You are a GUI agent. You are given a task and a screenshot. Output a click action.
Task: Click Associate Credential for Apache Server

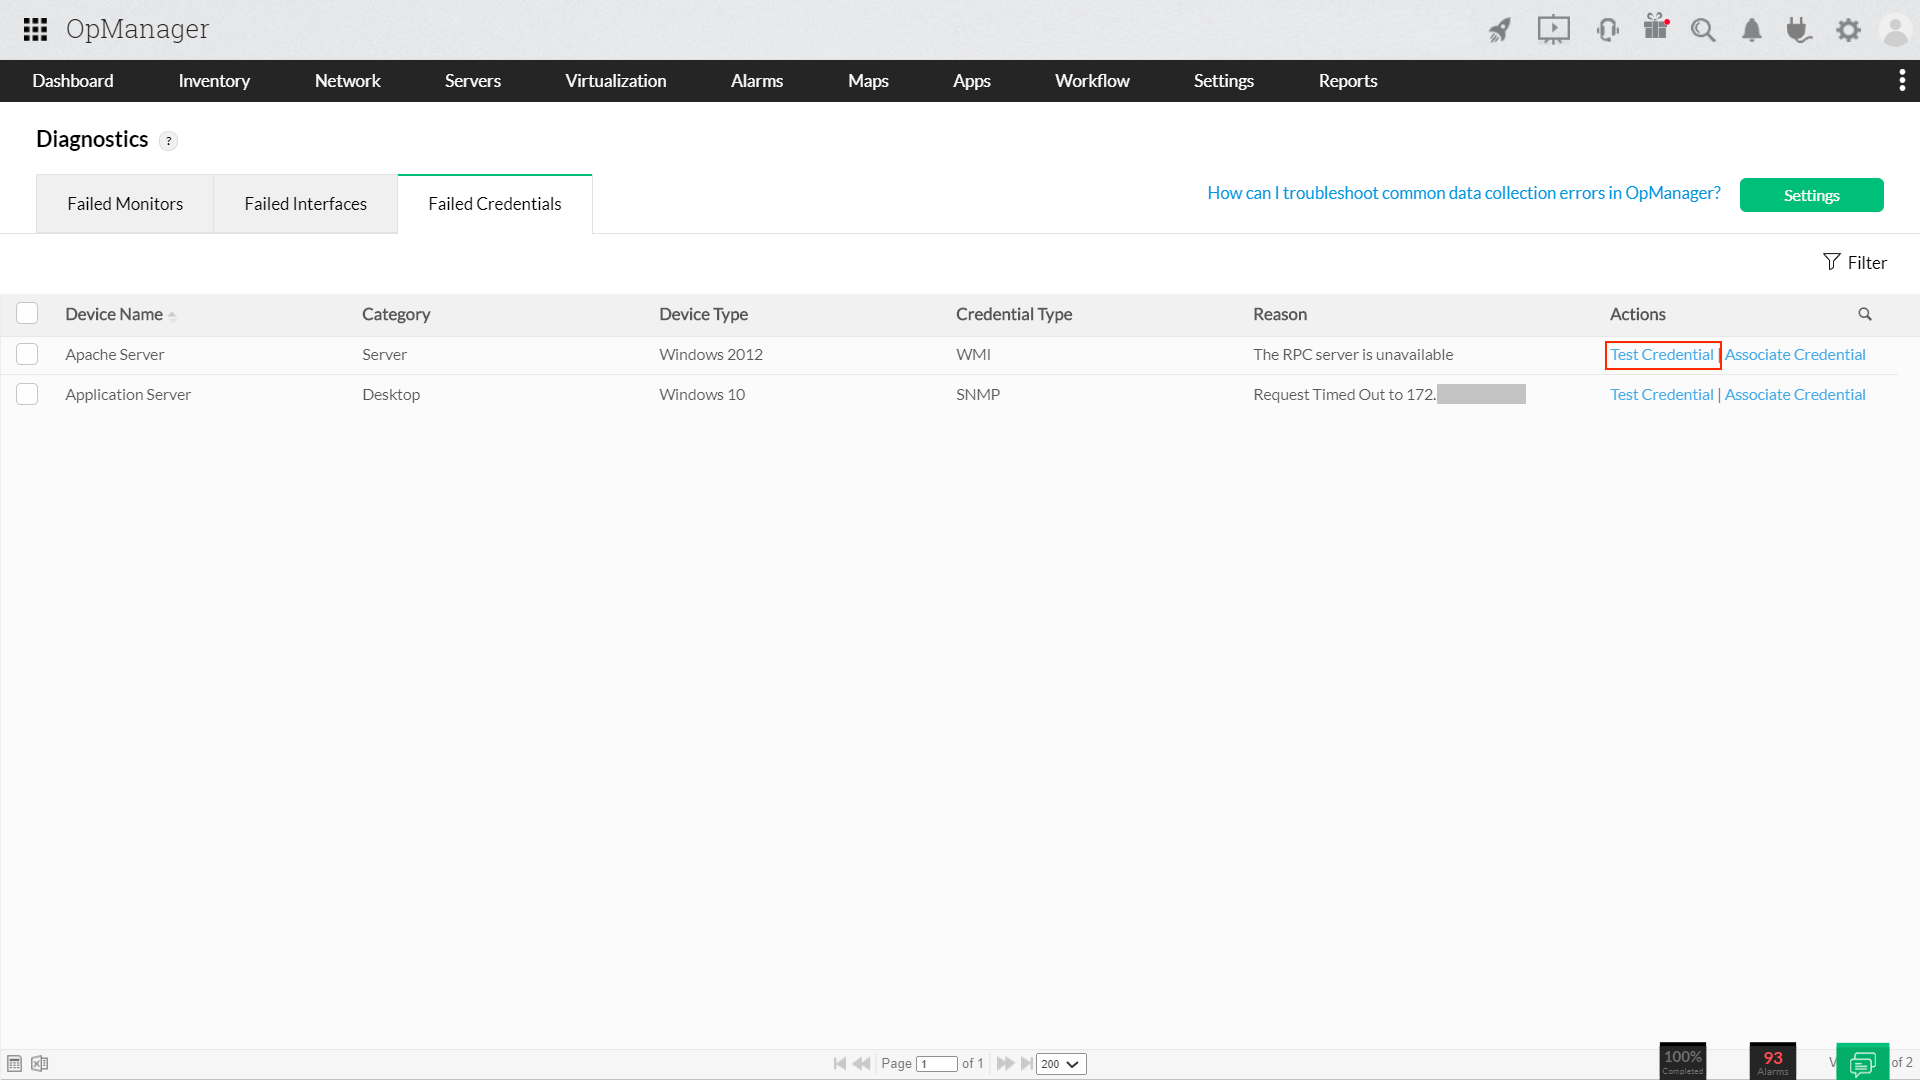tap(1794, 354)
